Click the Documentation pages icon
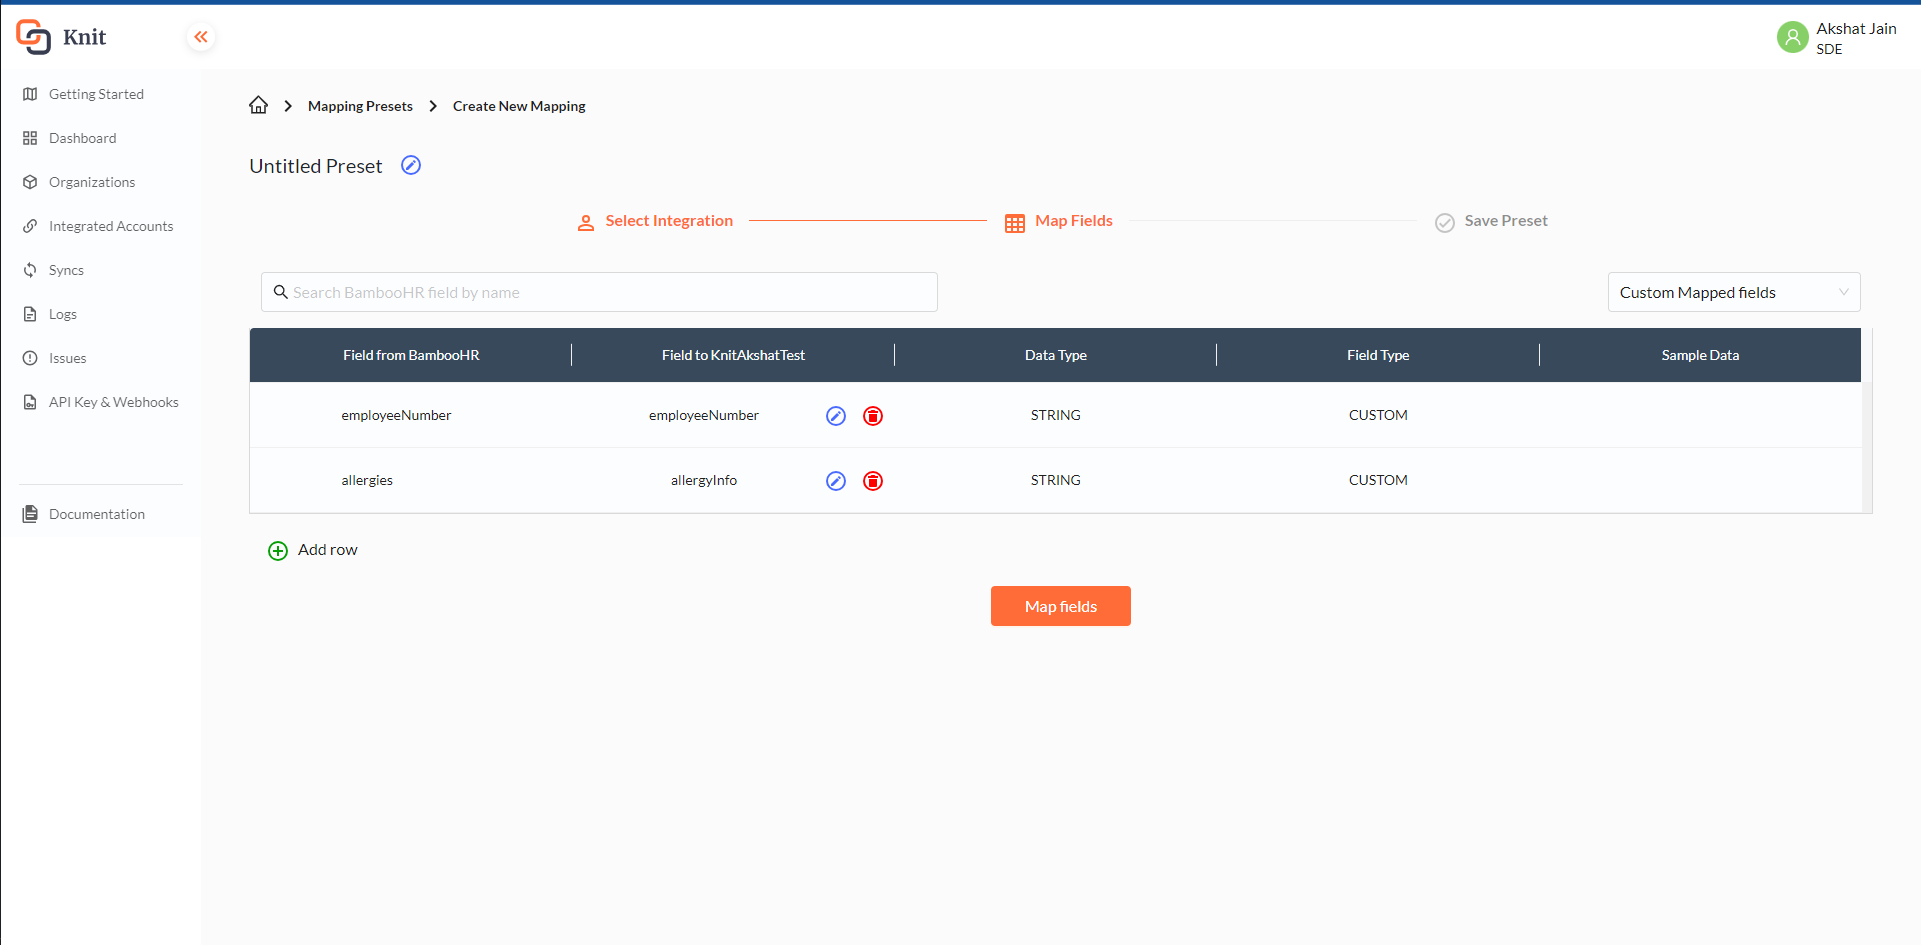The height and width of the screenshot is (945, 1921). (x=30, y=514)
